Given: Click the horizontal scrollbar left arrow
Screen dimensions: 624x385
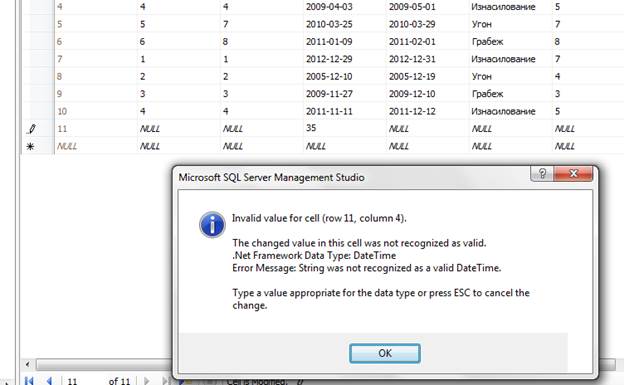Looking at the screenshot, I should (x=27, y=364).
